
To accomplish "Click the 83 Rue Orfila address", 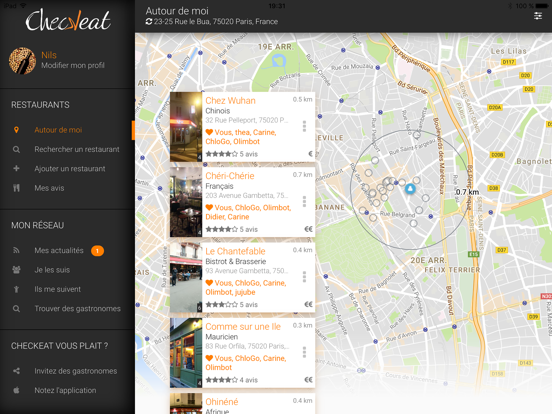I will click(247, 346).
